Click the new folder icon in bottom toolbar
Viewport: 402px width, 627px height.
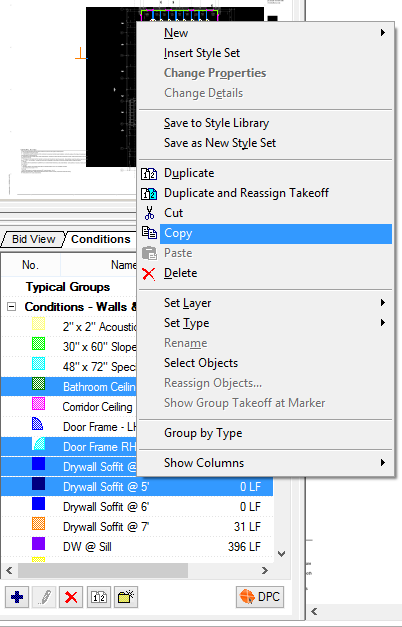(x=126, y=597)
